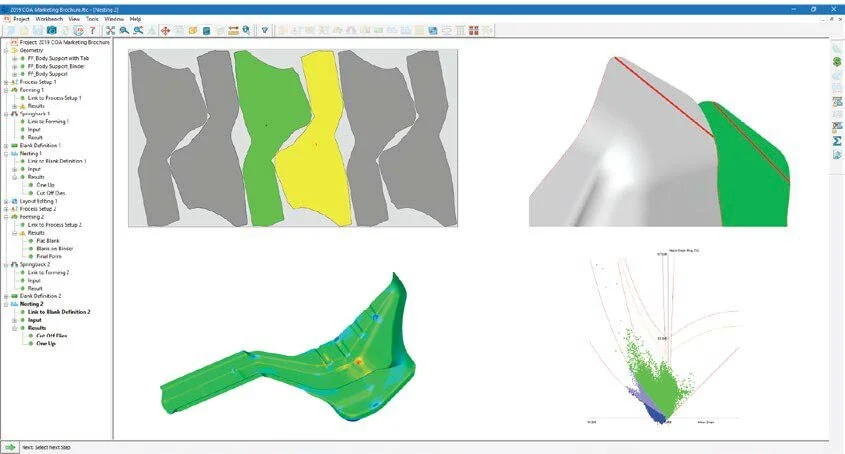
Task: Click the globe with magnifier toolbar icon
Action: 246,31
